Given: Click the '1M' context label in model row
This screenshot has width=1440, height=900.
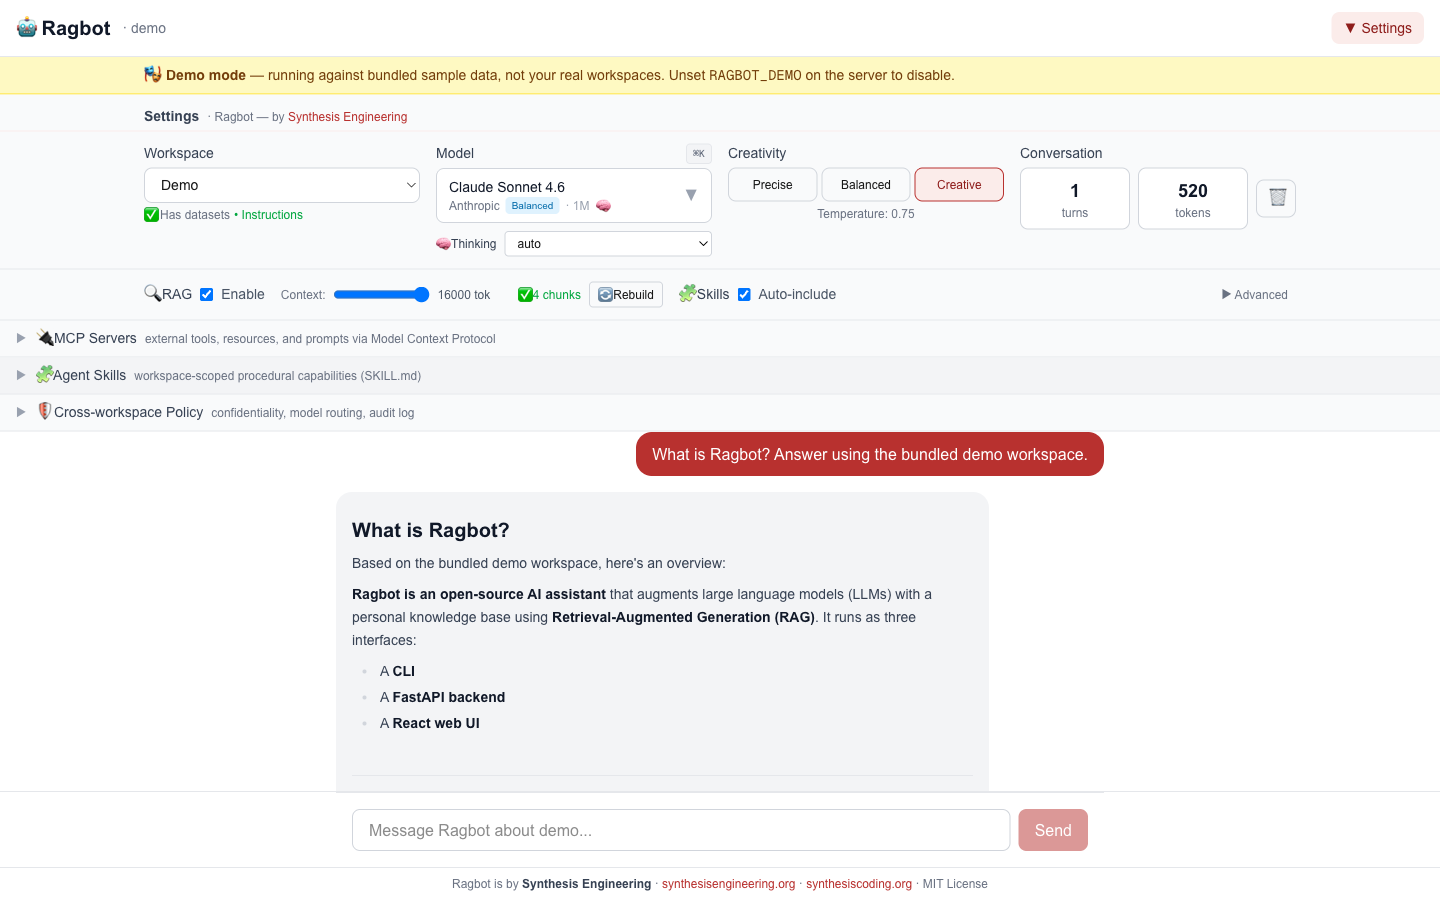Looking at the screenshot, I should (581, 206).
